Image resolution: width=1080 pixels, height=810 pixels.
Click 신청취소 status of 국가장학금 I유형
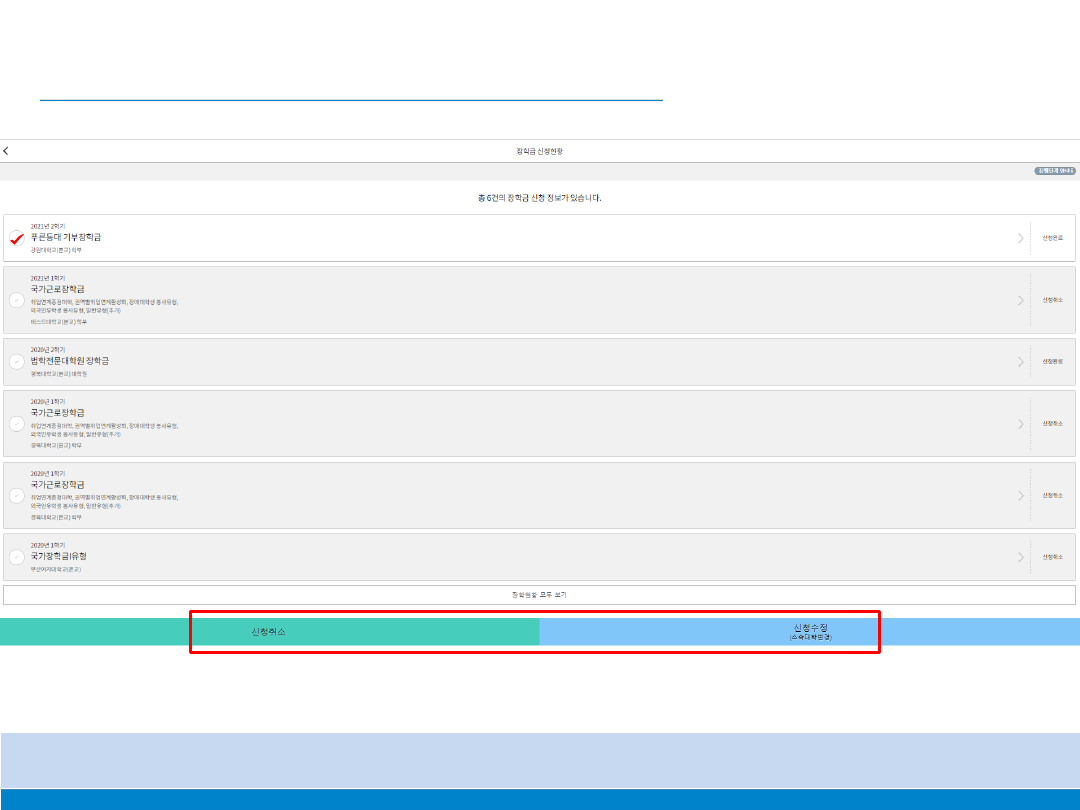[x=1052, y=557]
